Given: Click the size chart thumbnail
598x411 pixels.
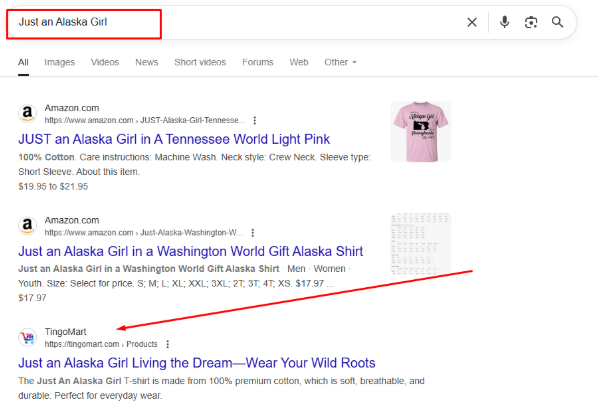Looking at the screenshot, I should pyautogui.click(x=421, y=244).
